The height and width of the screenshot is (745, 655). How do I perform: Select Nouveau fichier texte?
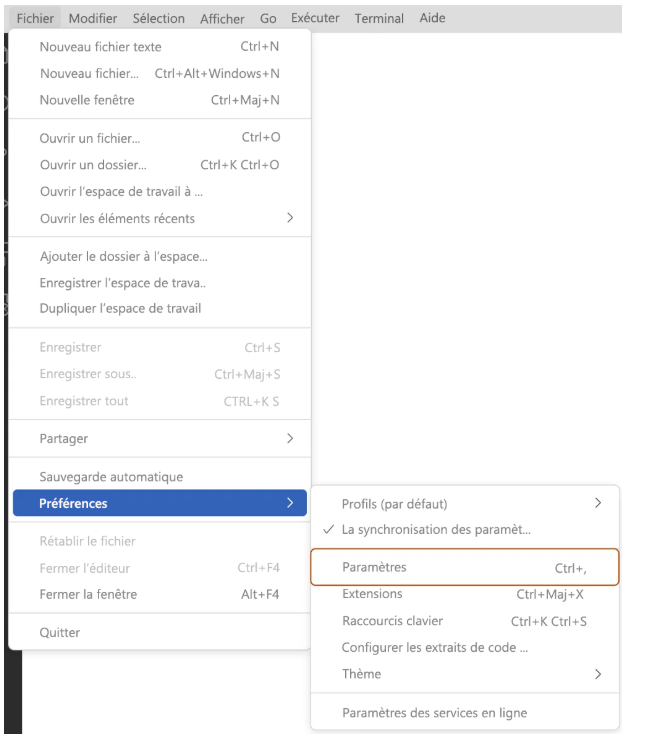click(160, 47)
